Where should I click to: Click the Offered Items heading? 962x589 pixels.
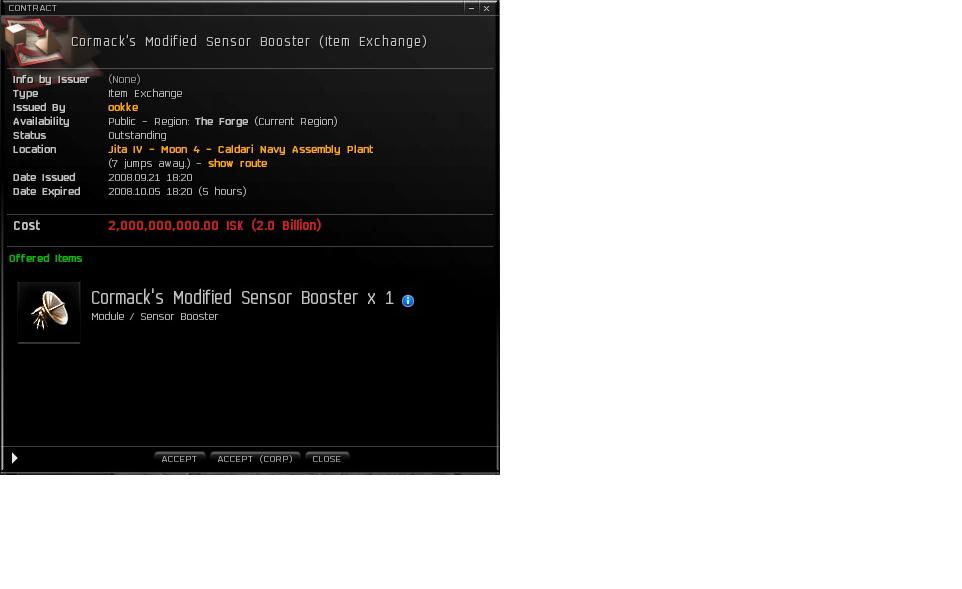(x=45, y=258)
